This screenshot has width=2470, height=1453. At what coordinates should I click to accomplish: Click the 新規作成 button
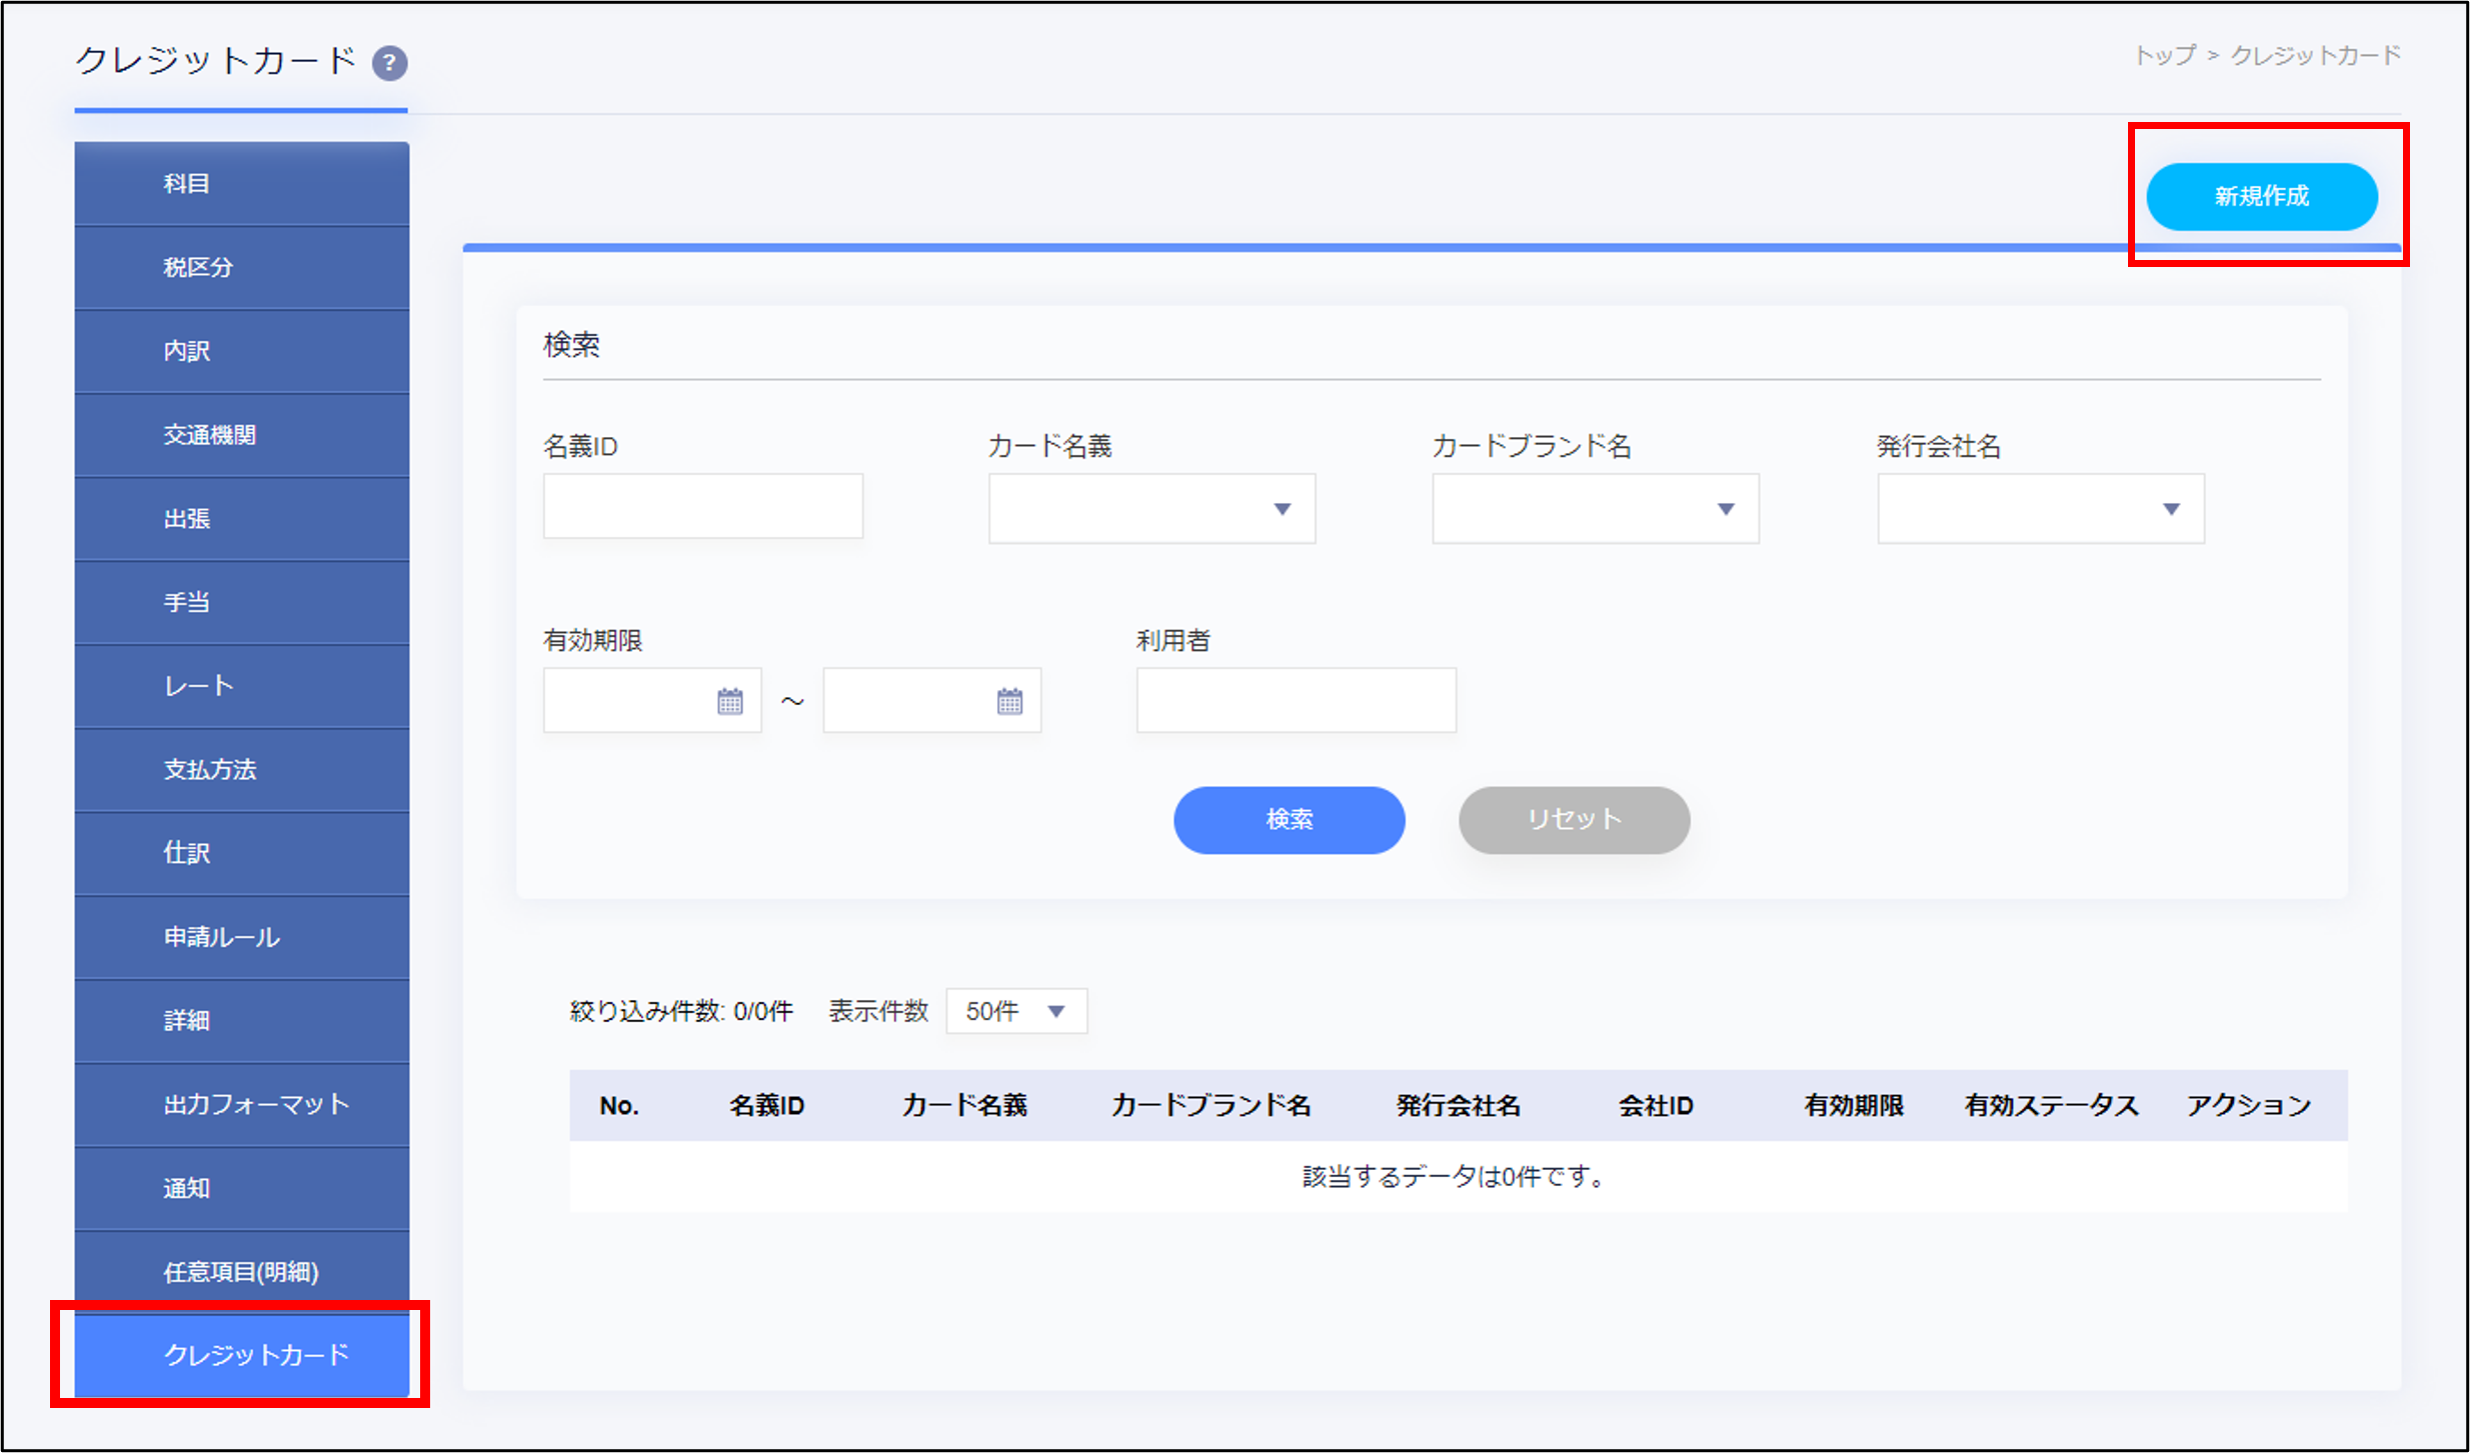pyautogui.click(x=2262, y=197)
